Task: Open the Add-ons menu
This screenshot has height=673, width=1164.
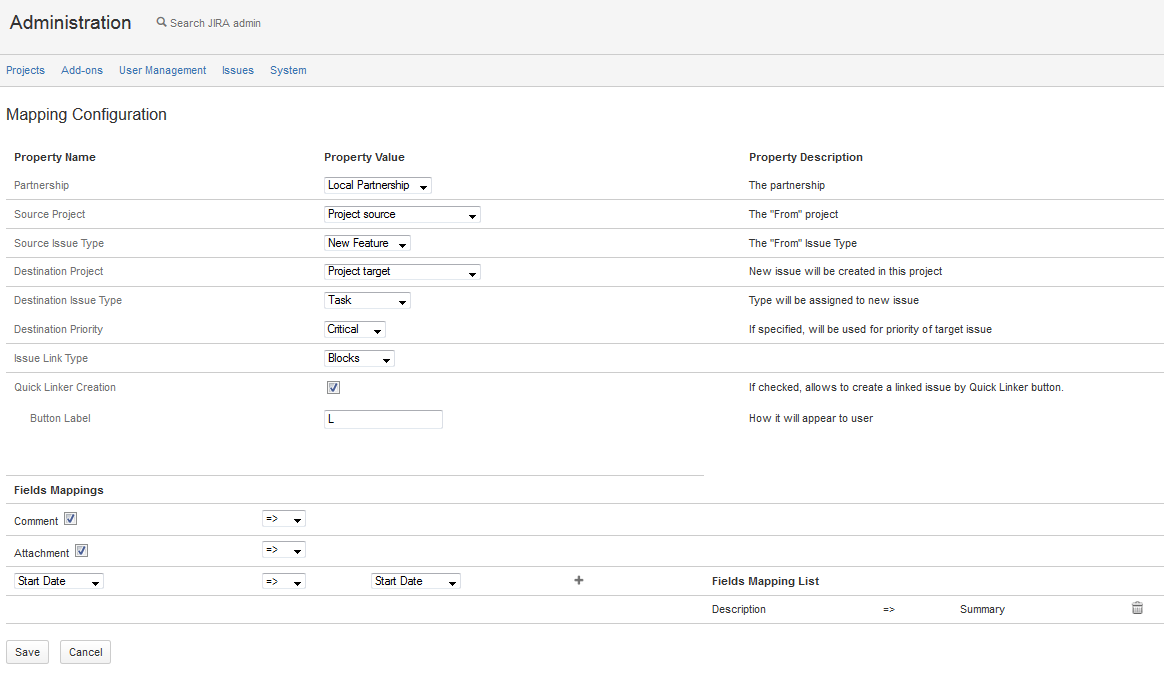Action: (x=82, y=70)
